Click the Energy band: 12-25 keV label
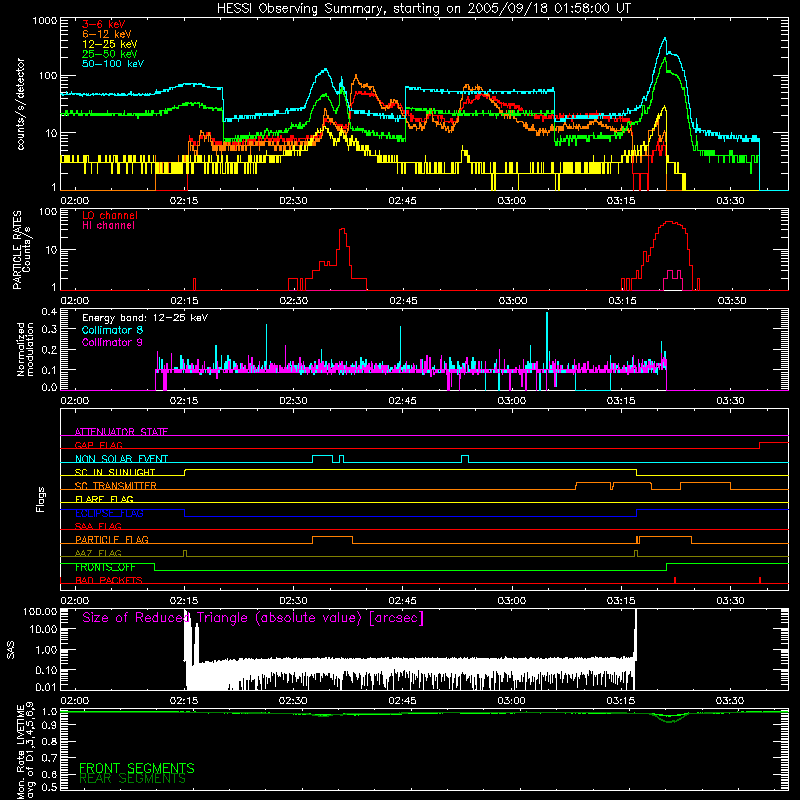 [x=145, y=318]
